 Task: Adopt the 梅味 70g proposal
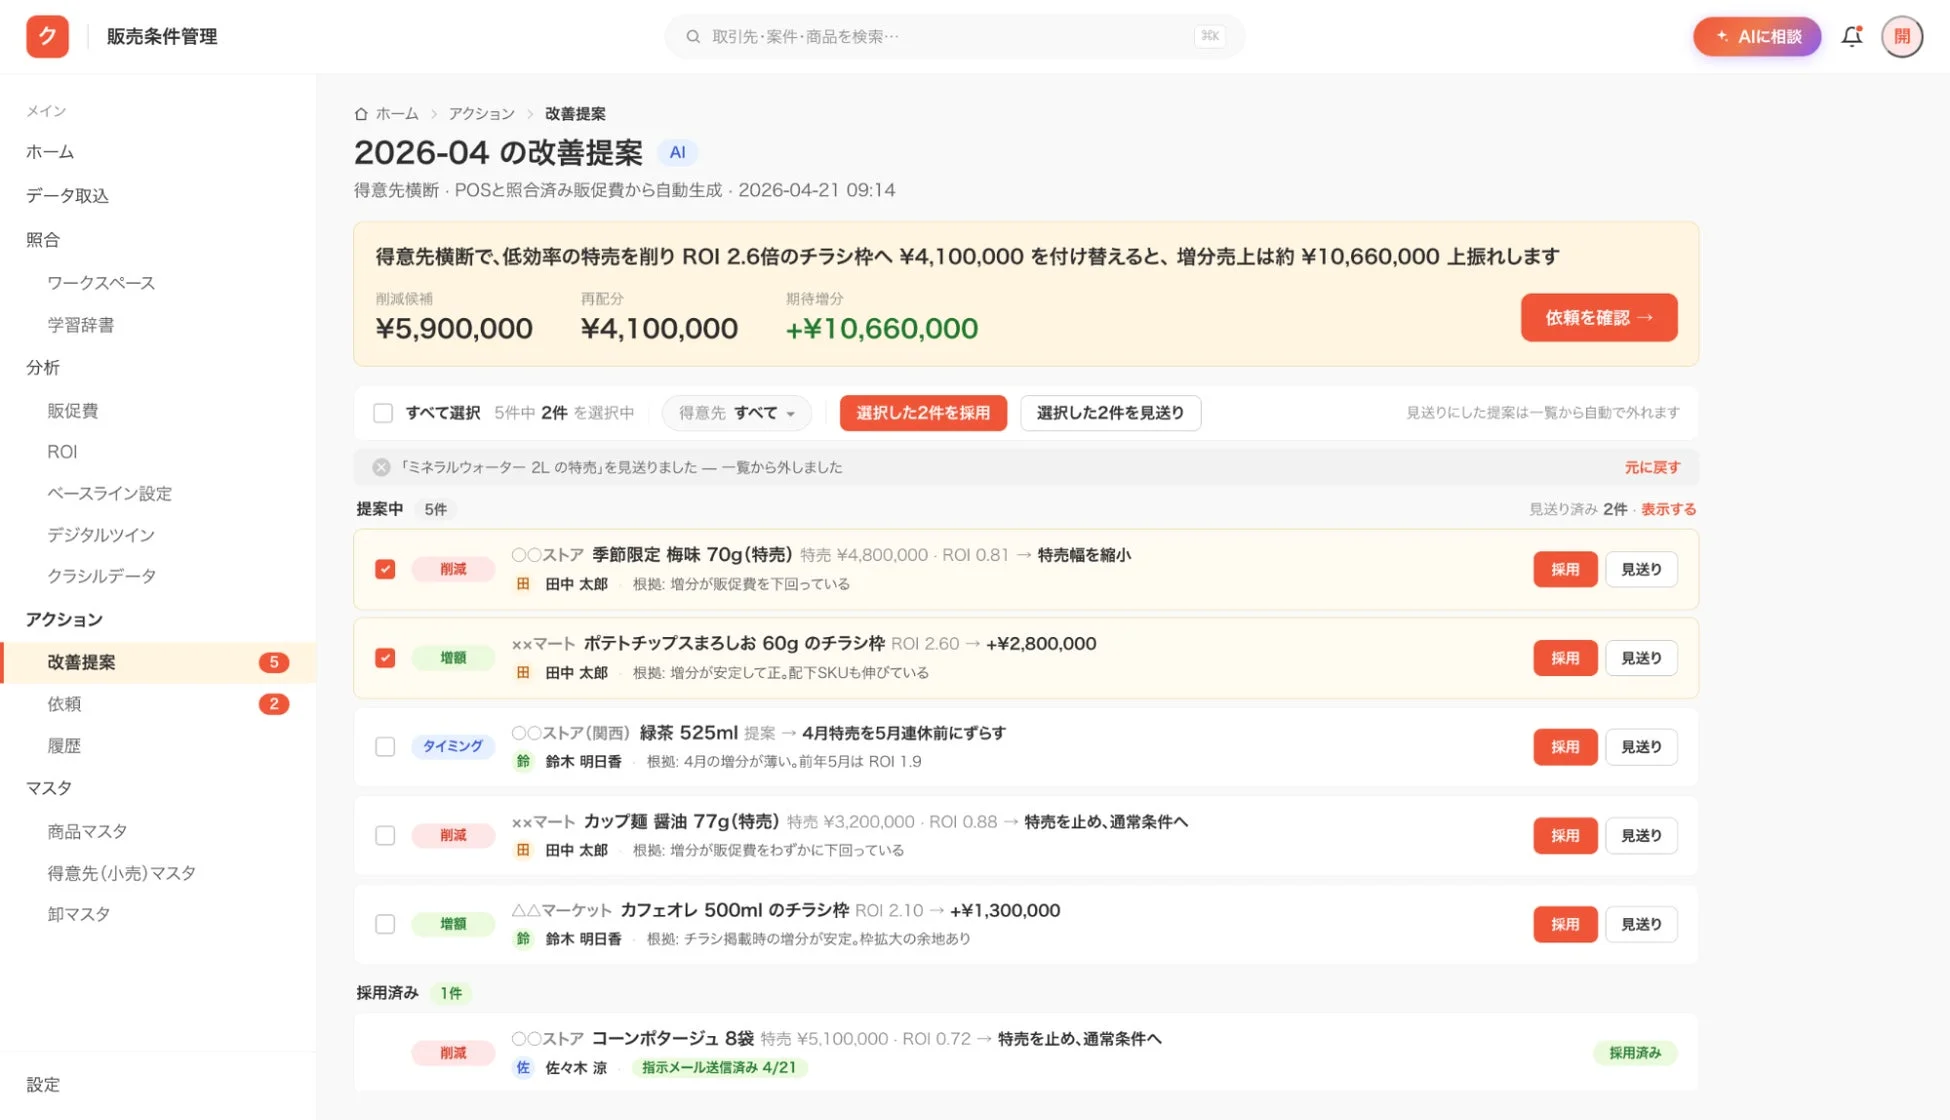pos(1565,569)
